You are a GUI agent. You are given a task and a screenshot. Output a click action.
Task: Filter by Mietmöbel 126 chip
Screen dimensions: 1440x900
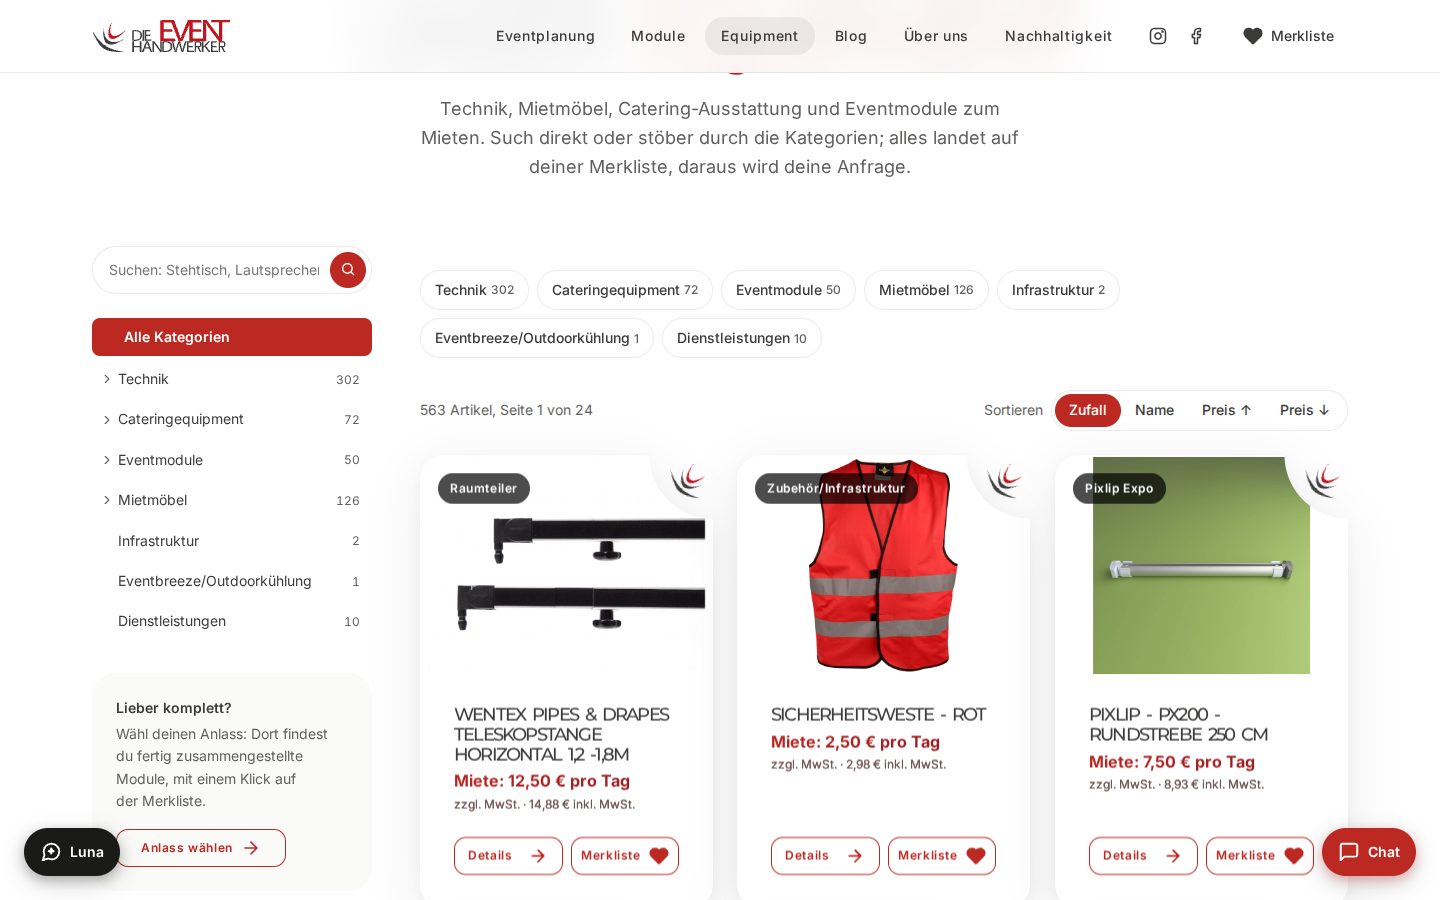pos(926,290)
